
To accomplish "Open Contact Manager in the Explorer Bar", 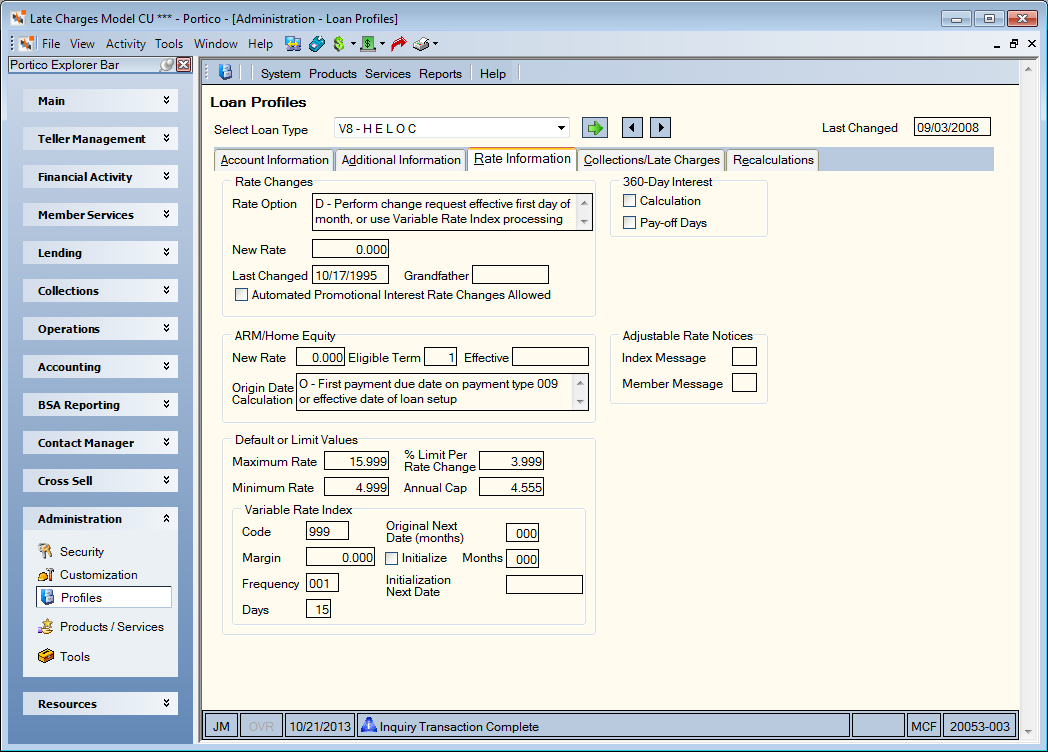I will pyautogui.click(x=100, y=443).
